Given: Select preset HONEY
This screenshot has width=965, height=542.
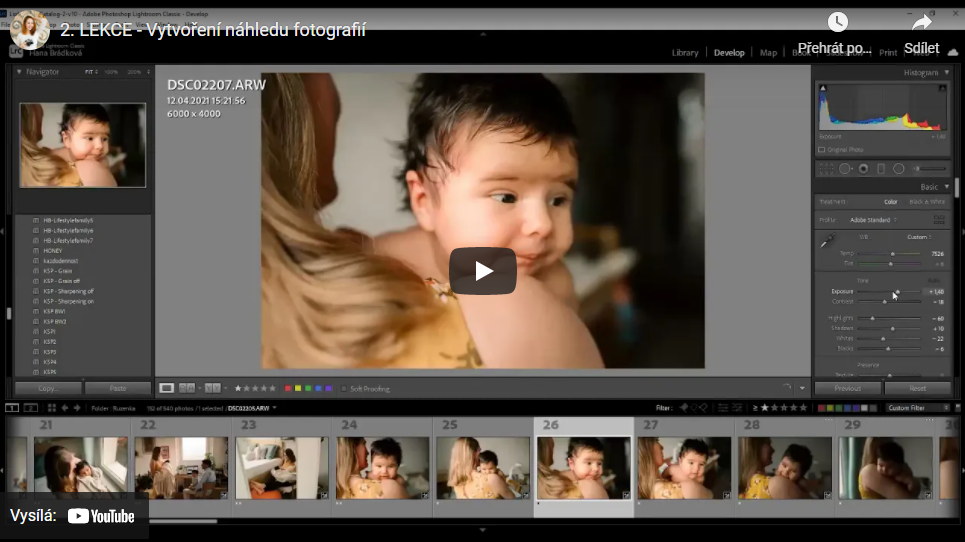Looking at the screenshot, I should pos(53,251).
